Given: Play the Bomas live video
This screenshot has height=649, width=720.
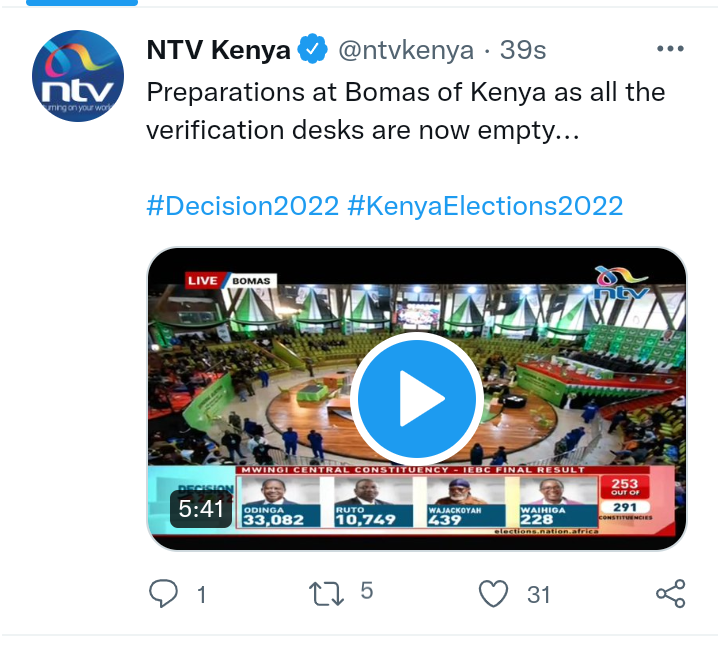Looking at the screenshot, I should pyautogui.click(x=416, y=399).
